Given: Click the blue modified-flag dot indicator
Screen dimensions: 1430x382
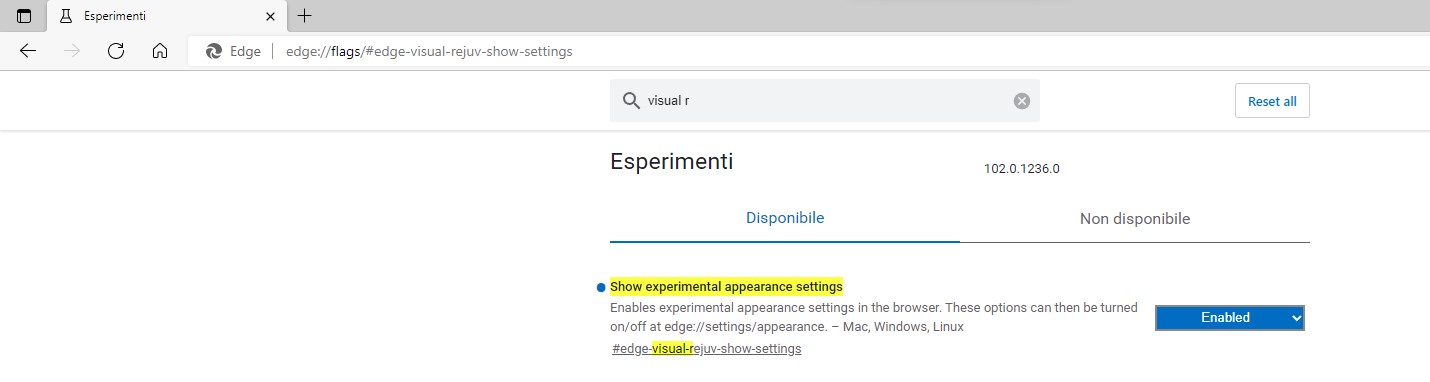Looking at the screenshot, I should click(601, 288).
